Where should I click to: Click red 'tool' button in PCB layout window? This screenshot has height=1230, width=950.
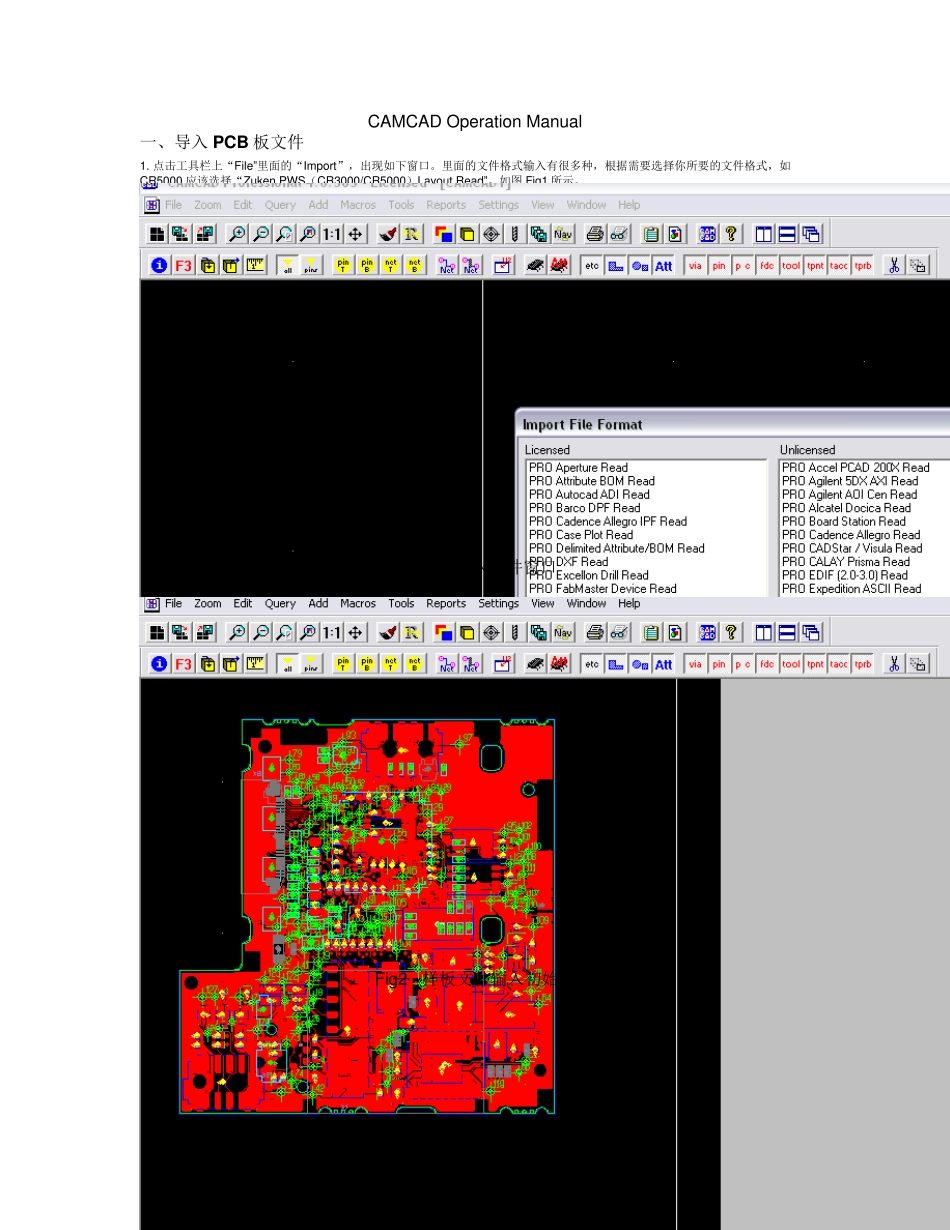click(791, 664)
